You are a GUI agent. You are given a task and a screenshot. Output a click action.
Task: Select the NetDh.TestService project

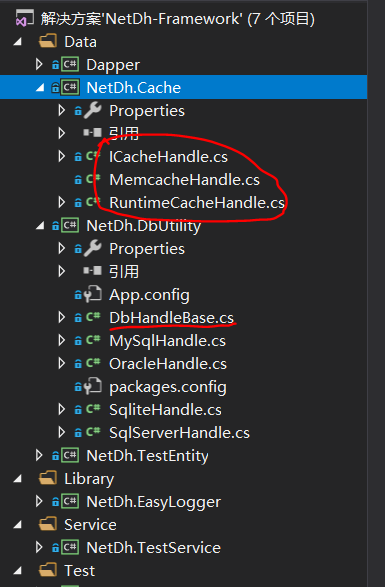tap(154, 548)
